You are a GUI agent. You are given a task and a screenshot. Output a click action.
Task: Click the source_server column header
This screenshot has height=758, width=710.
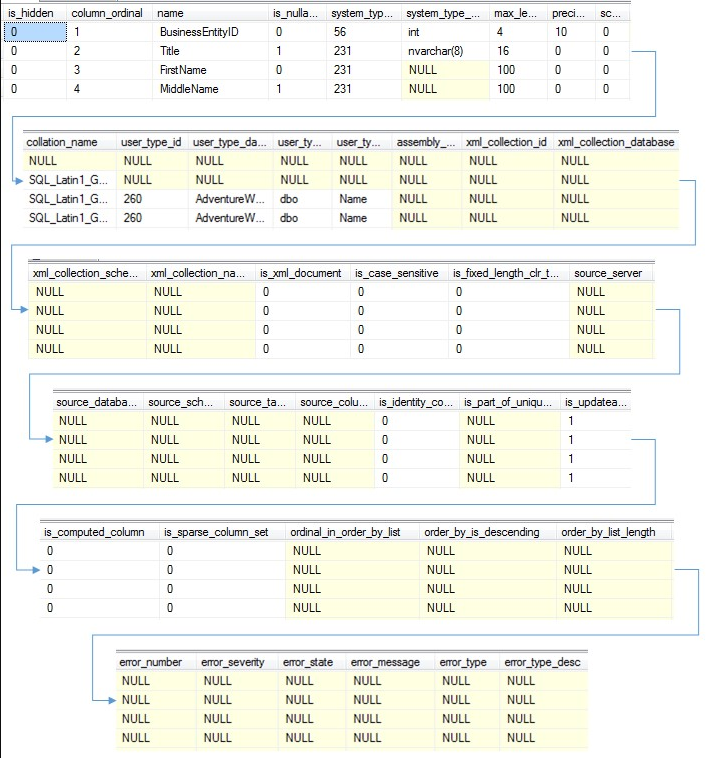coord(611,273)
